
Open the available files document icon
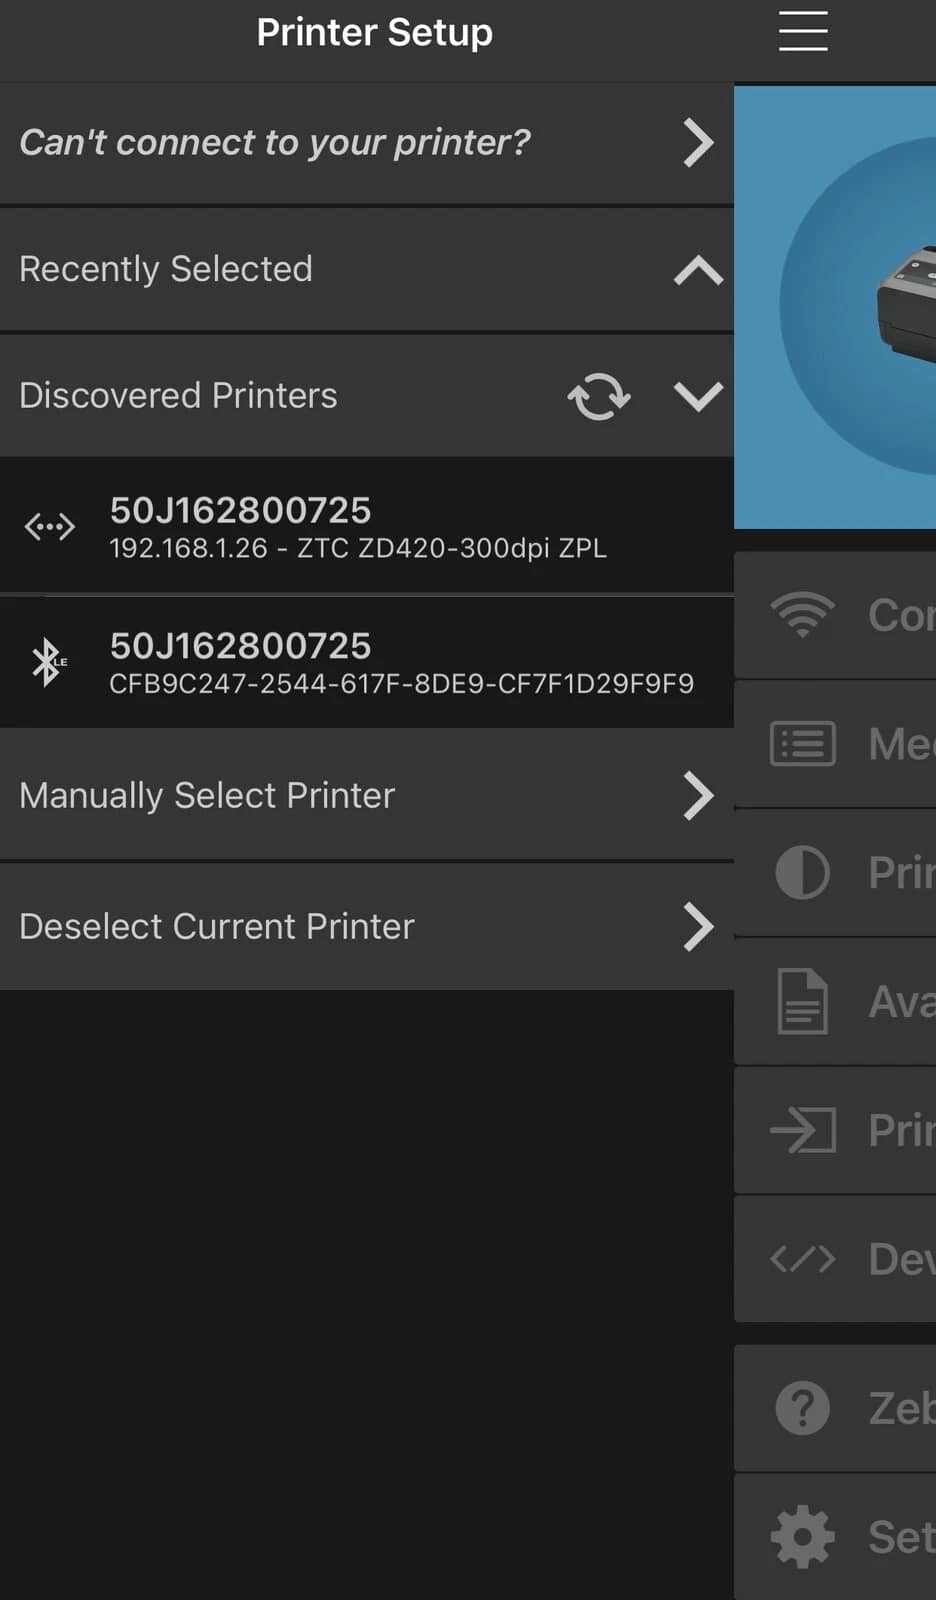point(802,1001)
